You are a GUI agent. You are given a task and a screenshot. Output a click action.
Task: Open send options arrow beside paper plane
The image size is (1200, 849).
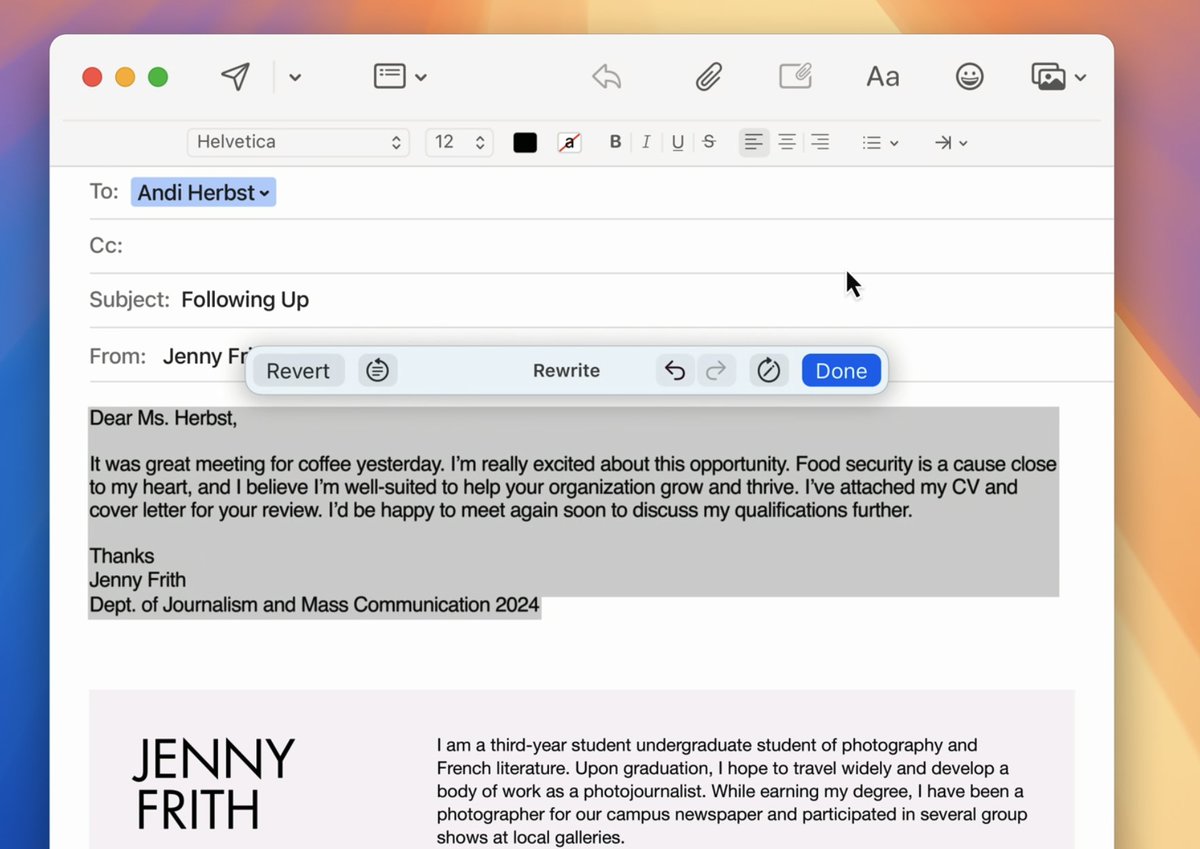[295, 78]
